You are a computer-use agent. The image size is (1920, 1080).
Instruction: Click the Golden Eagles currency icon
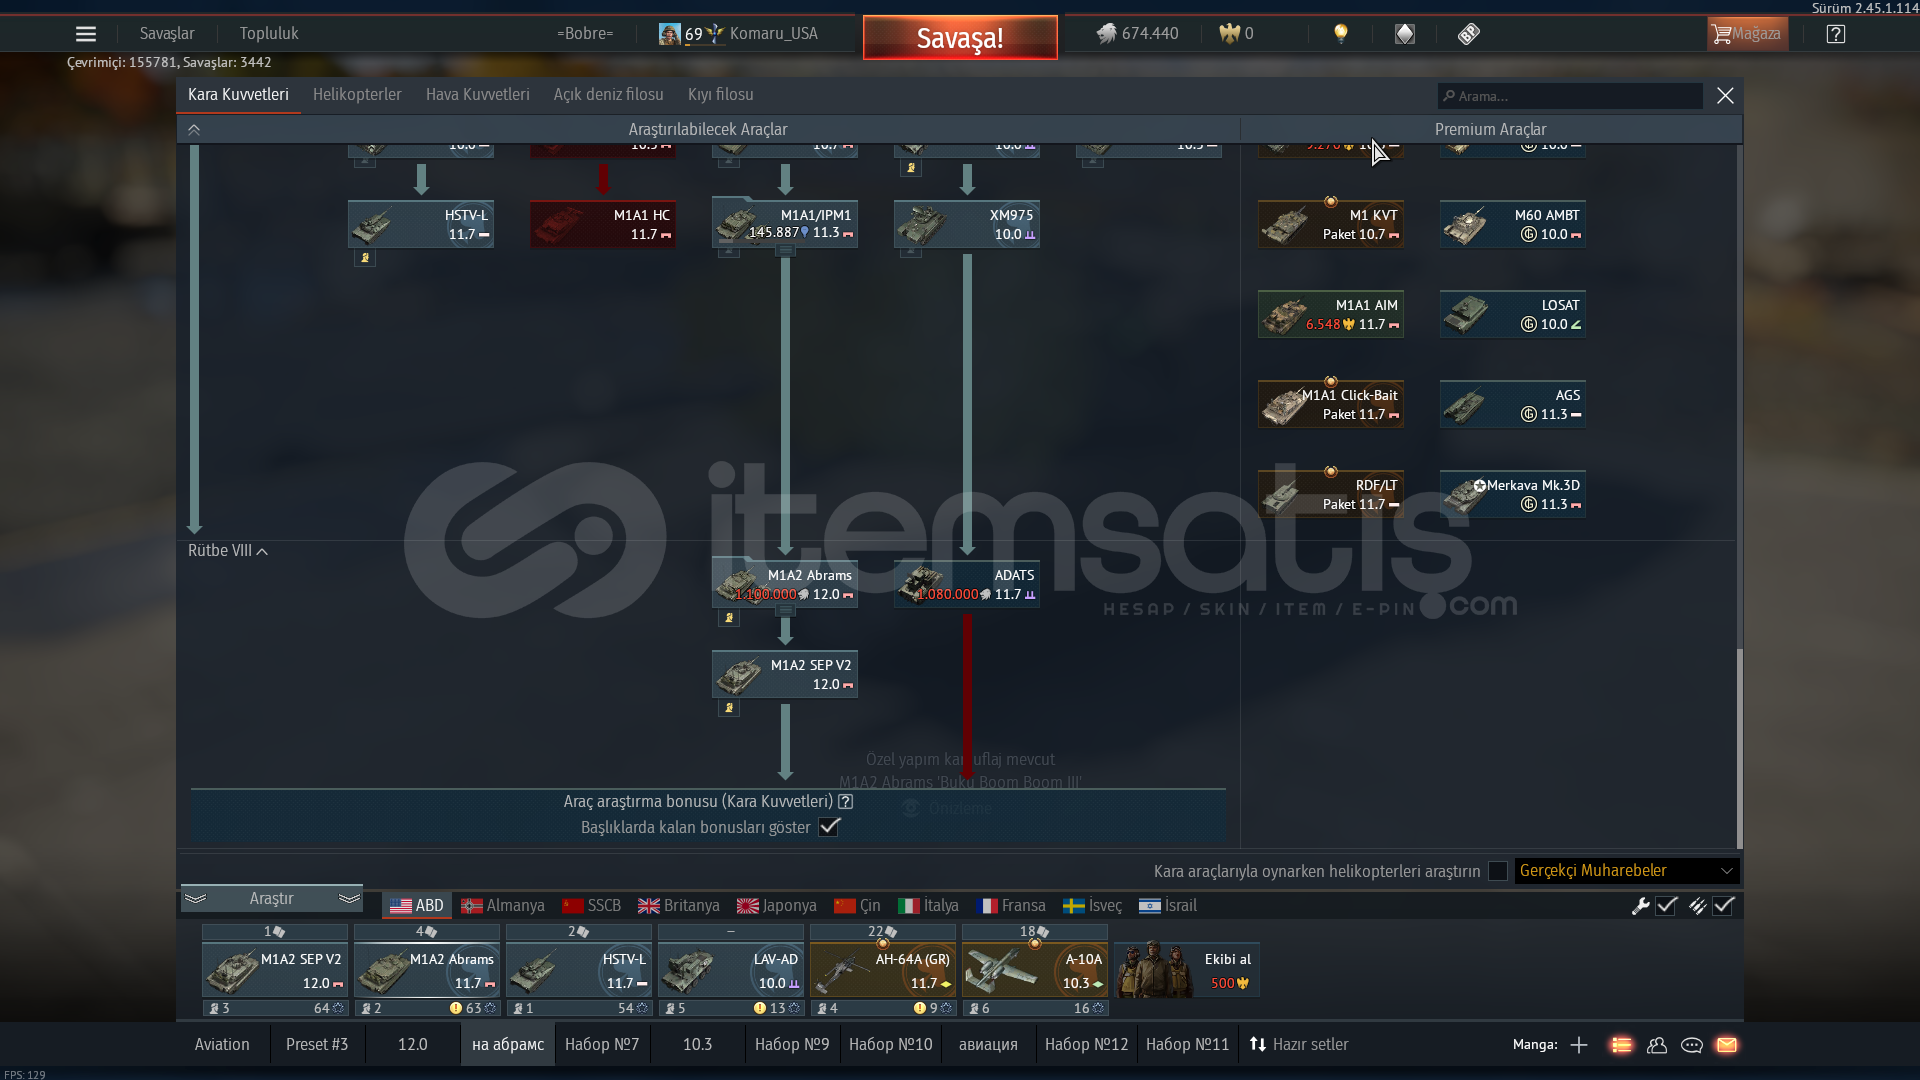pos(1229,34)
